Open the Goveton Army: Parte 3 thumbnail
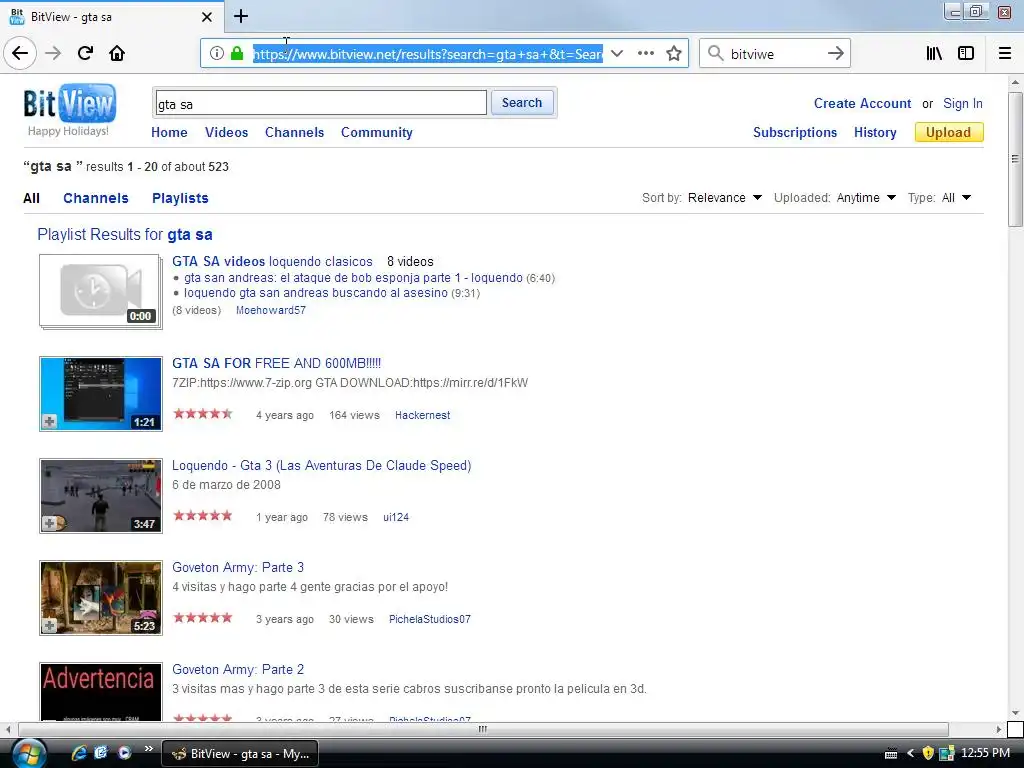The image size is (1024, 768). [x=101, y=598]
